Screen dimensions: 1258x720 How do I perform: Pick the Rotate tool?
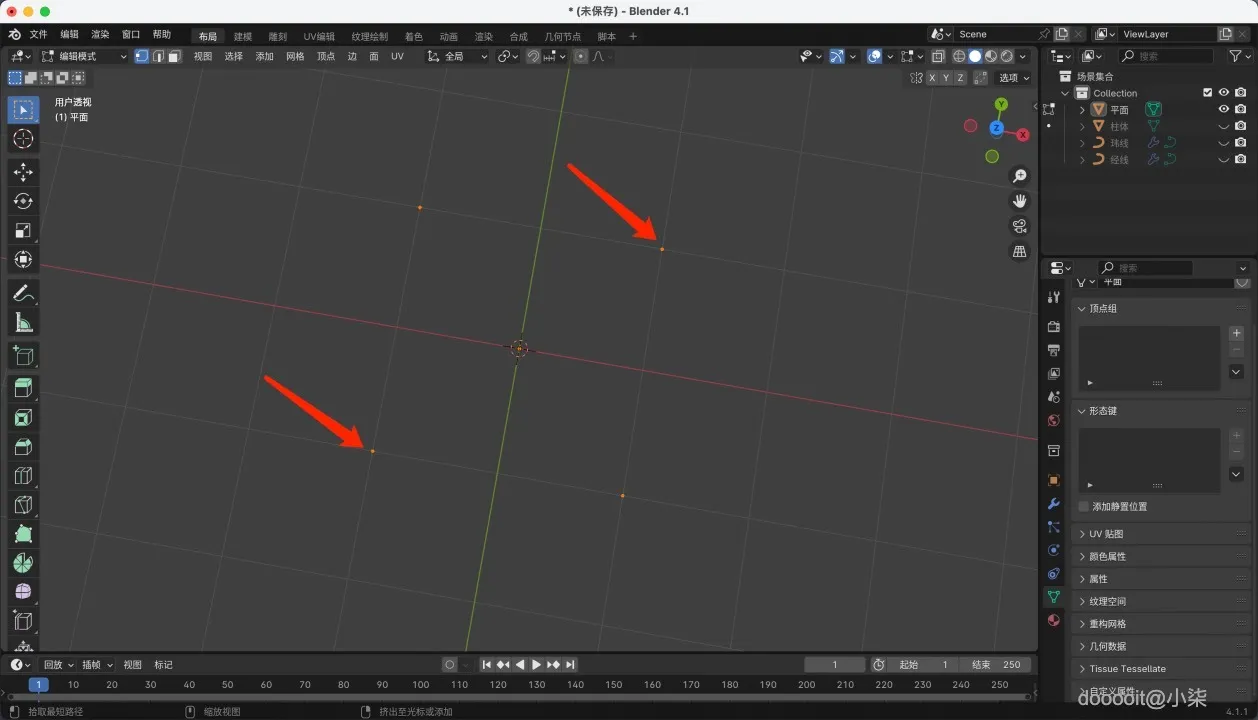coord(23,201)
